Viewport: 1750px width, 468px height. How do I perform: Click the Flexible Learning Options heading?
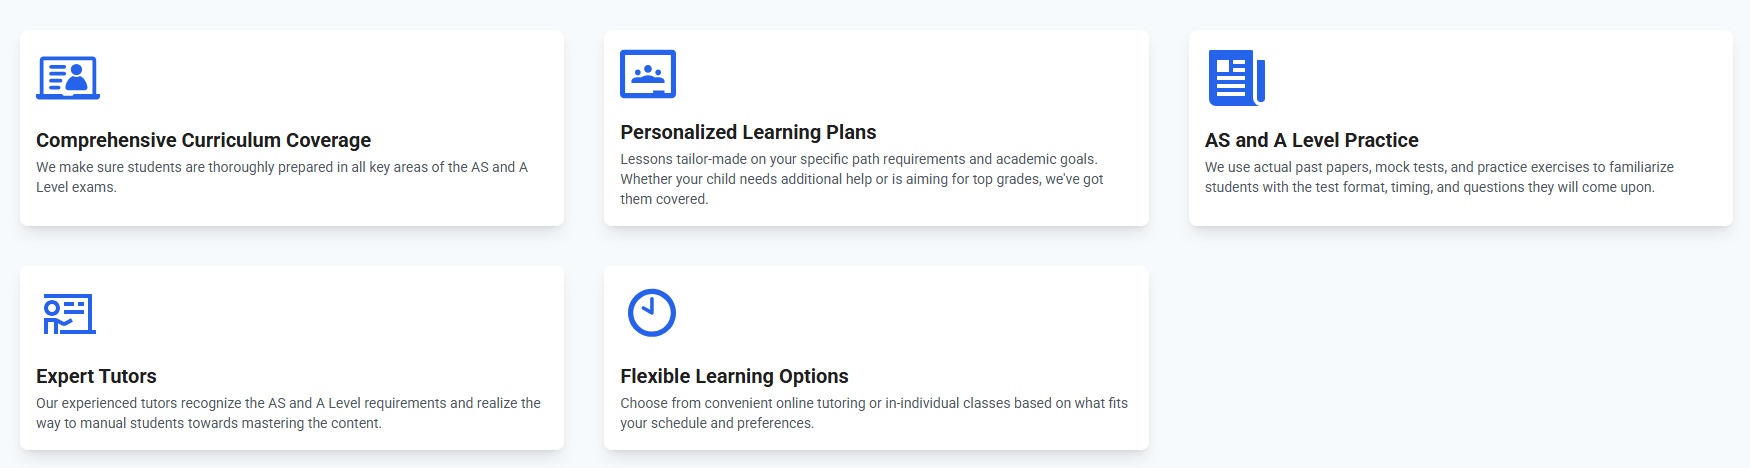(734, 376)
